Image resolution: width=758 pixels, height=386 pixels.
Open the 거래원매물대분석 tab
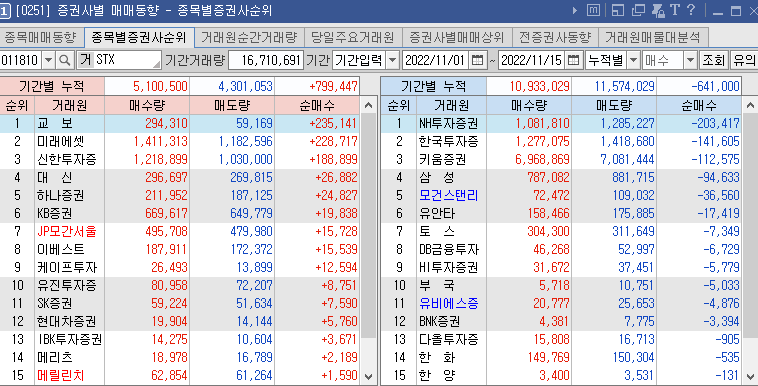[653, 37]
